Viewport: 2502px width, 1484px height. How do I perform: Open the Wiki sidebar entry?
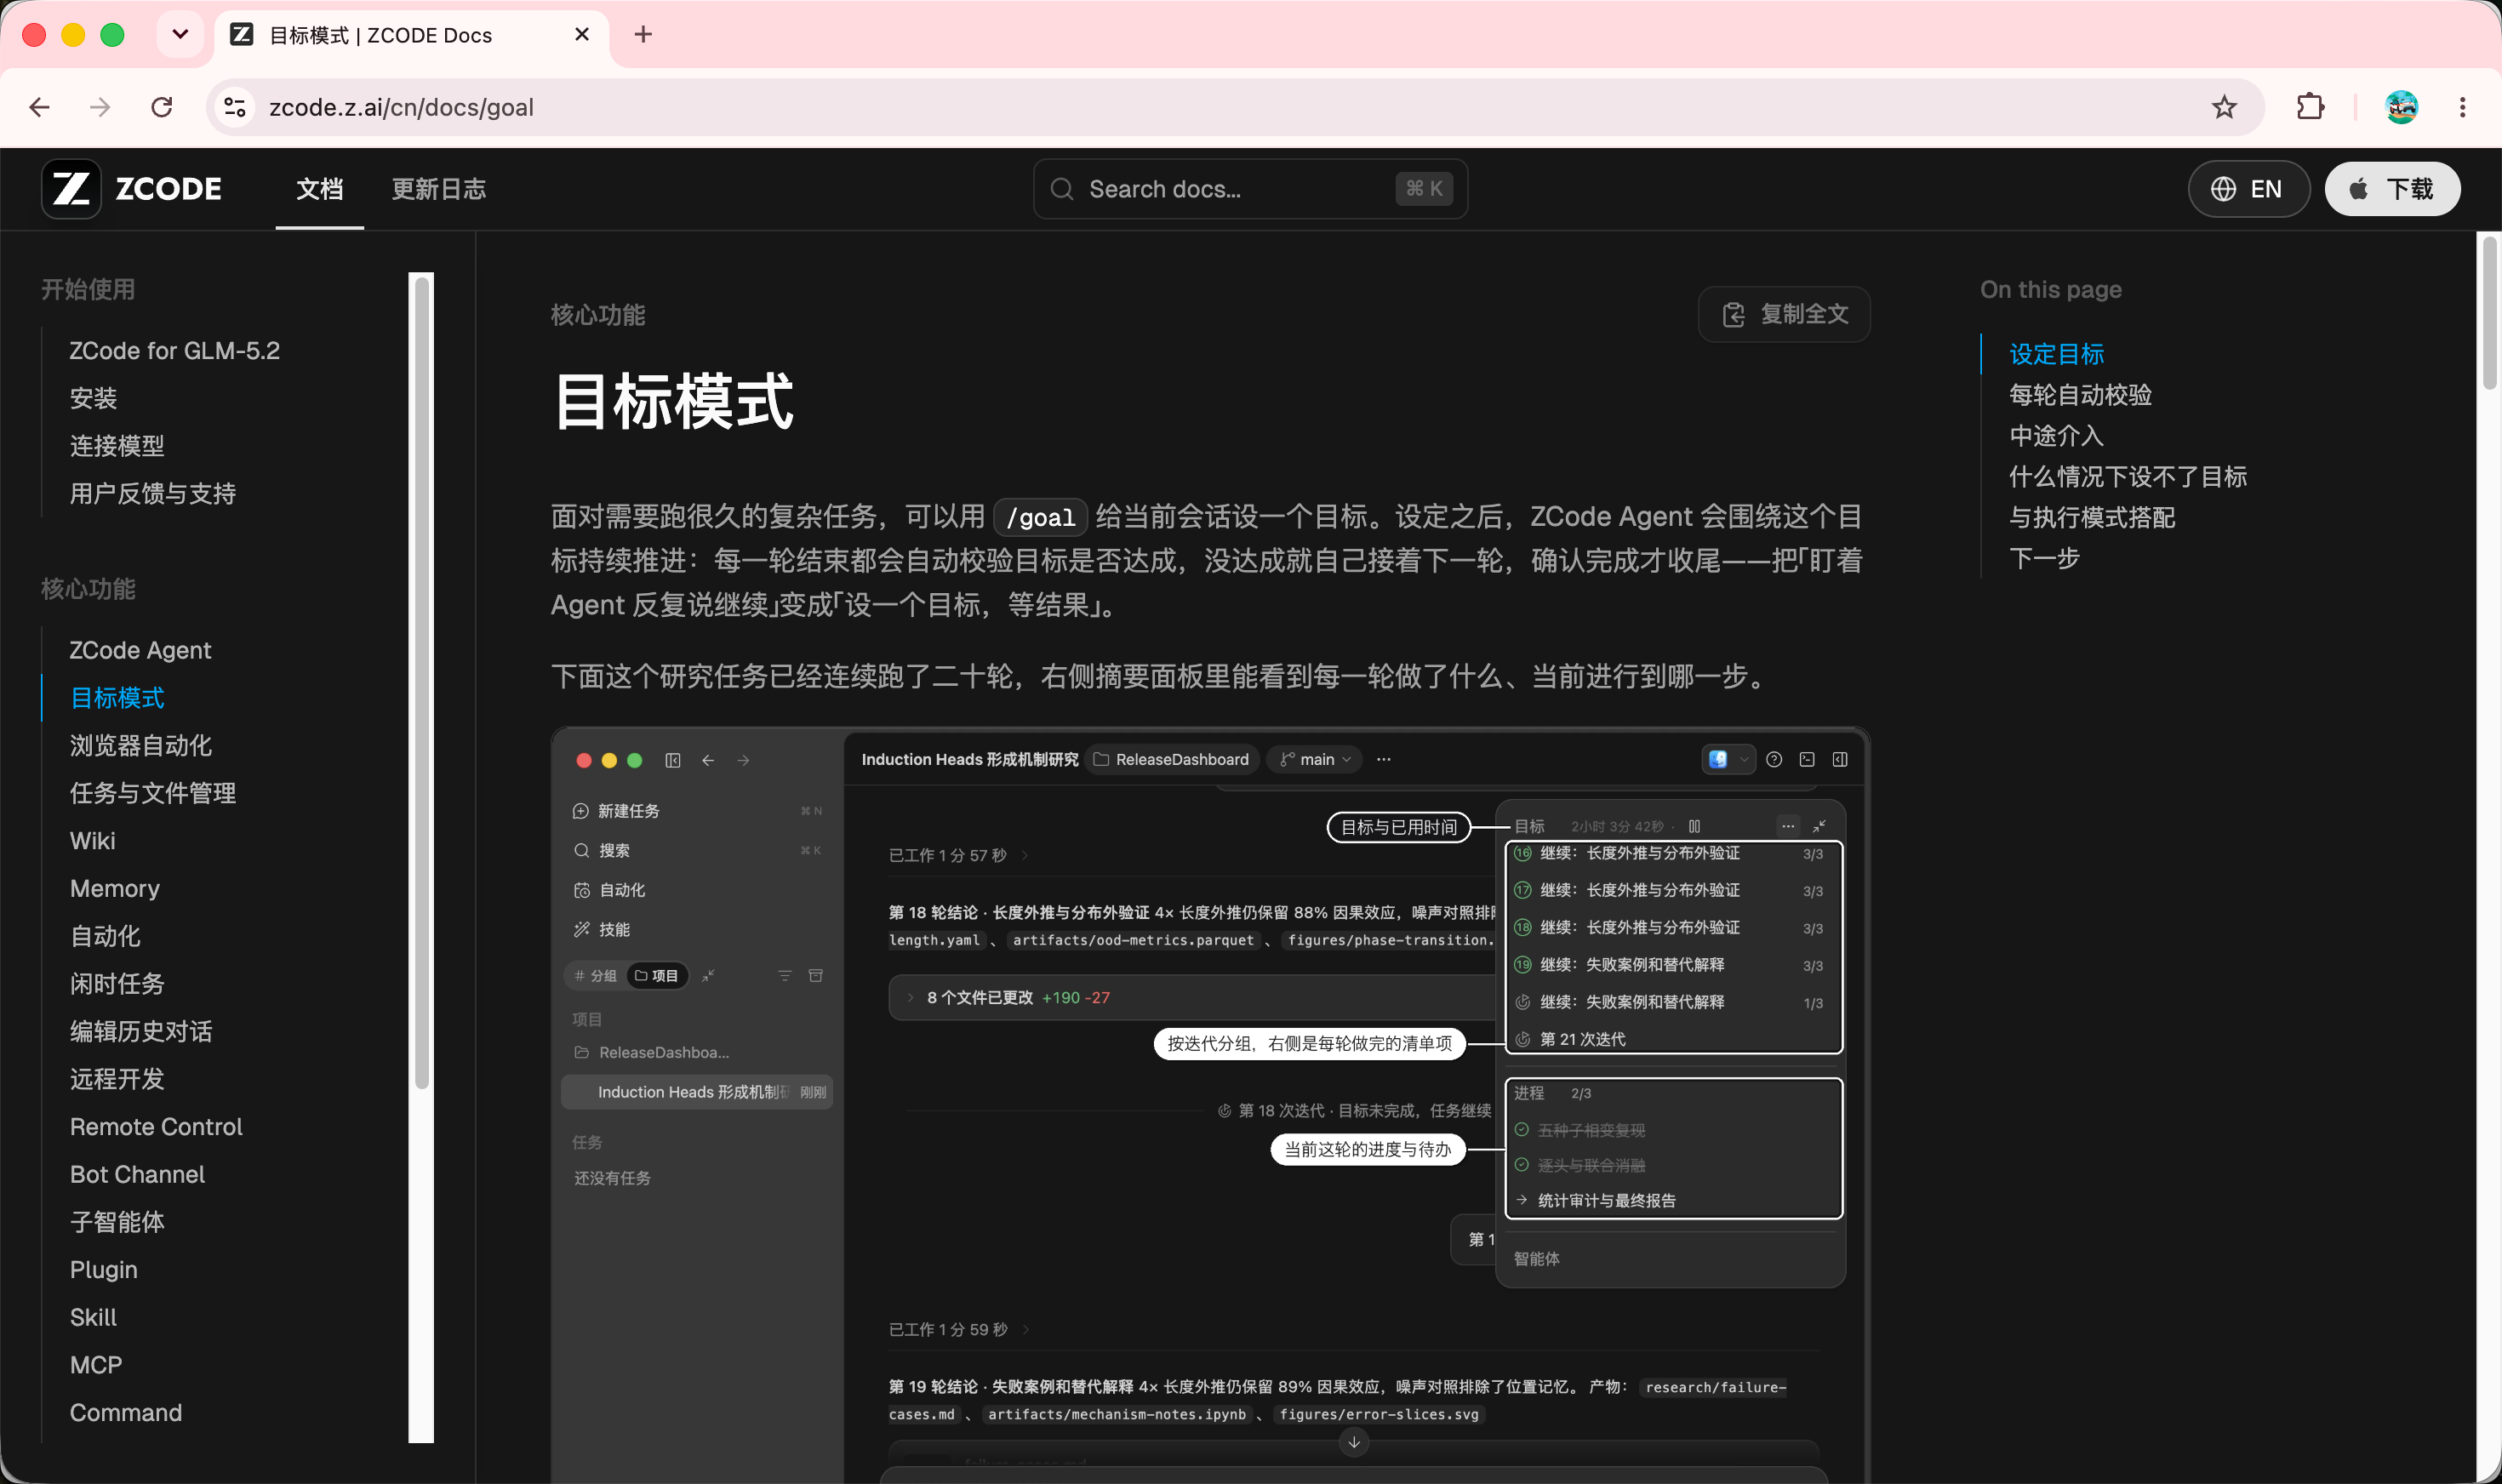(93, 841)
